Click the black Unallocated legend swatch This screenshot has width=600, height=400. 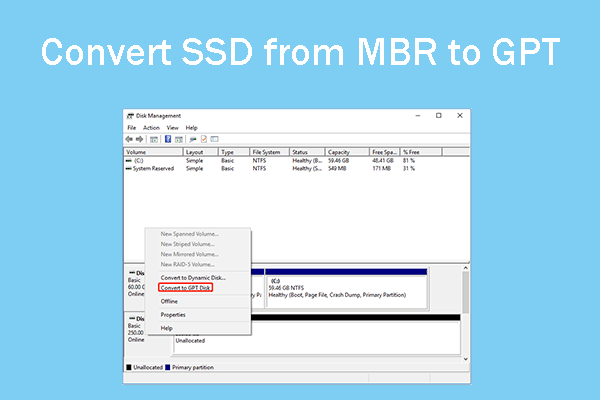[x=129, y=367]
